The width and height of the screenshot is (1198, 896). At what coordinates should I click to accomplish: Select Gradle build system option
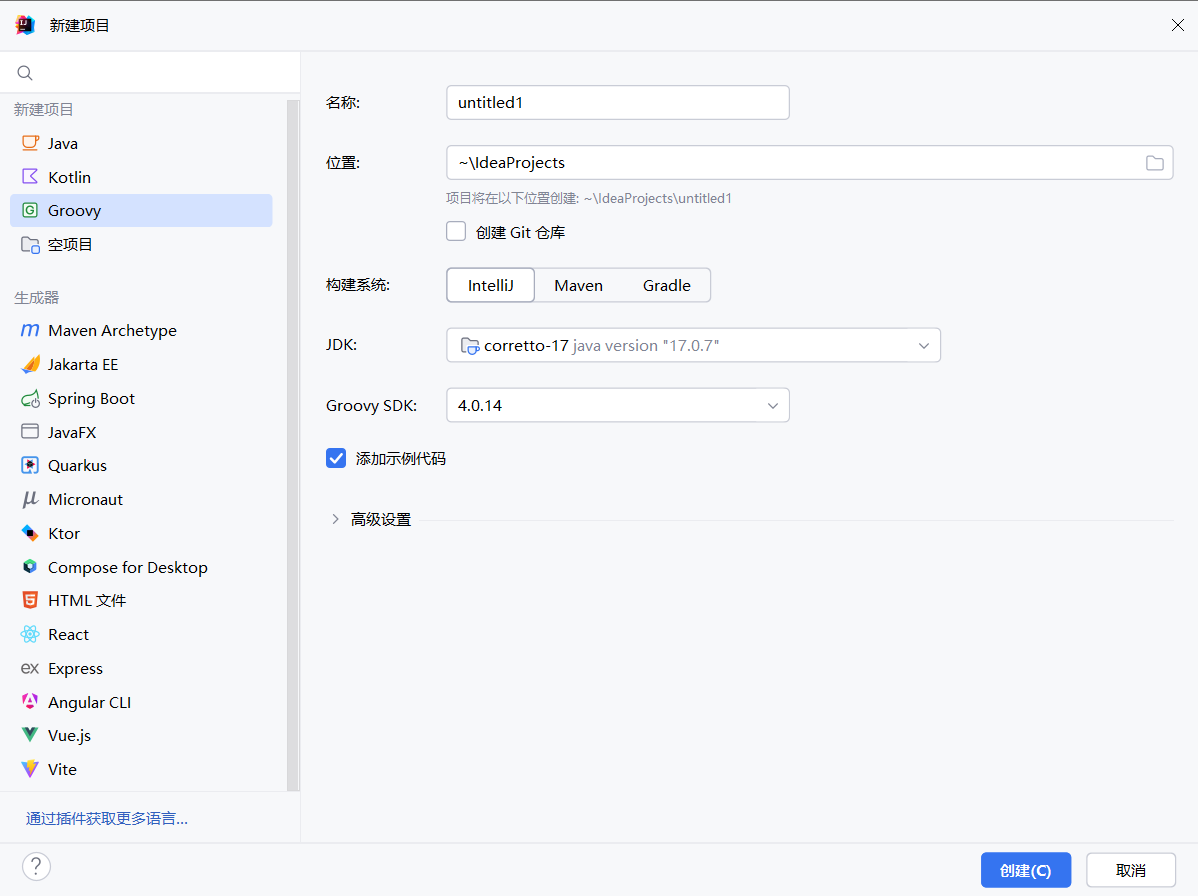pos(666,285)
